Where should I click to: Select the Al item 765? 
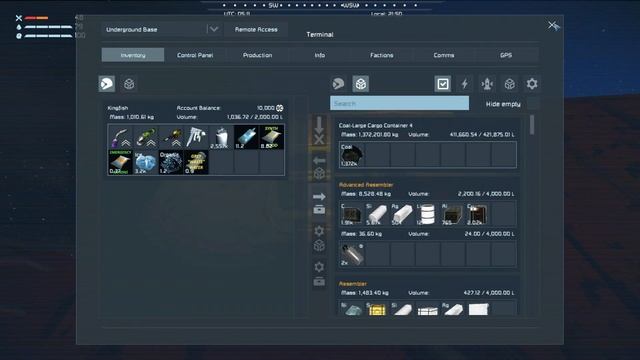tap(453, 214)
